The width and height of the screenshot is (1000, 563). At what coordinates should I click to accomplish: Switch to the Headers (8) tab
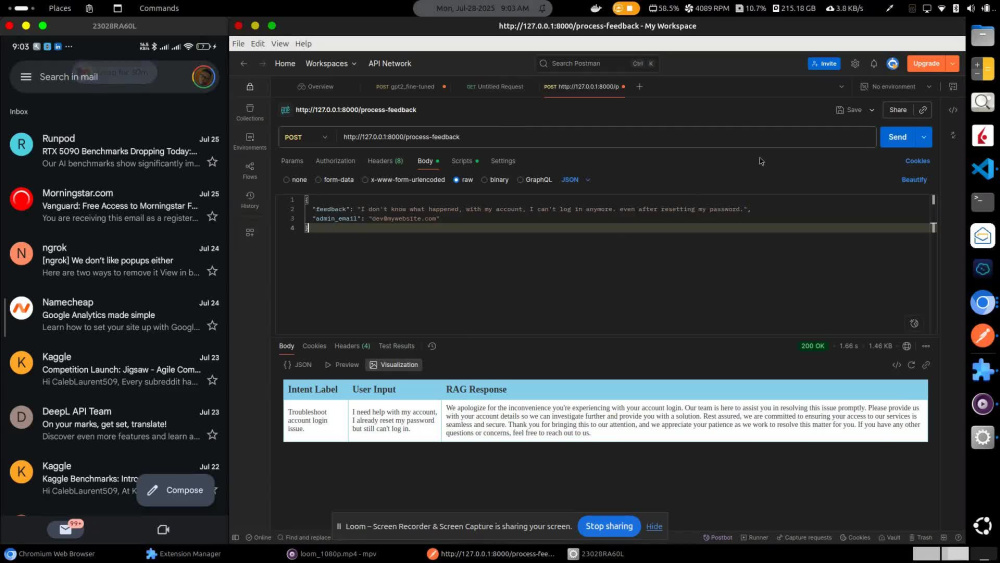coord(385,161)
